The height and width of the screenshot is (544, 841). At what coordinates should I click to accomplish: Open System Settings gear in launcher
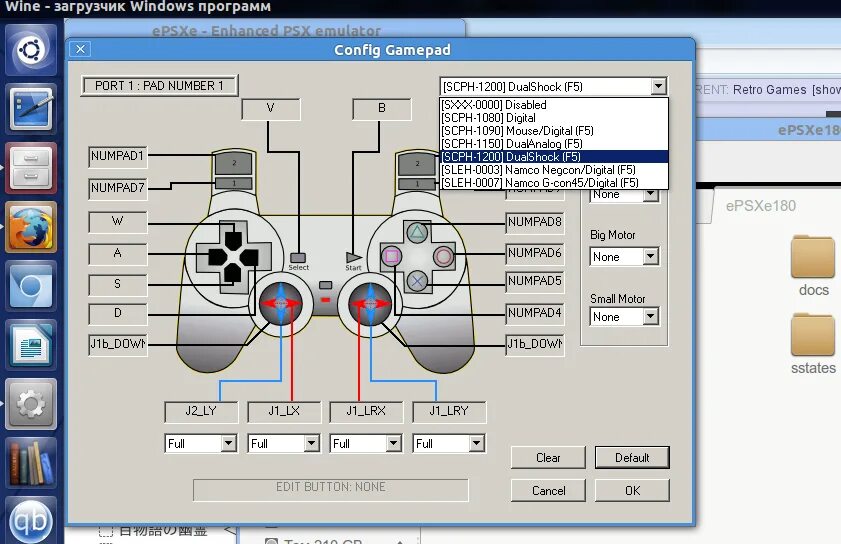click(31, 404)
